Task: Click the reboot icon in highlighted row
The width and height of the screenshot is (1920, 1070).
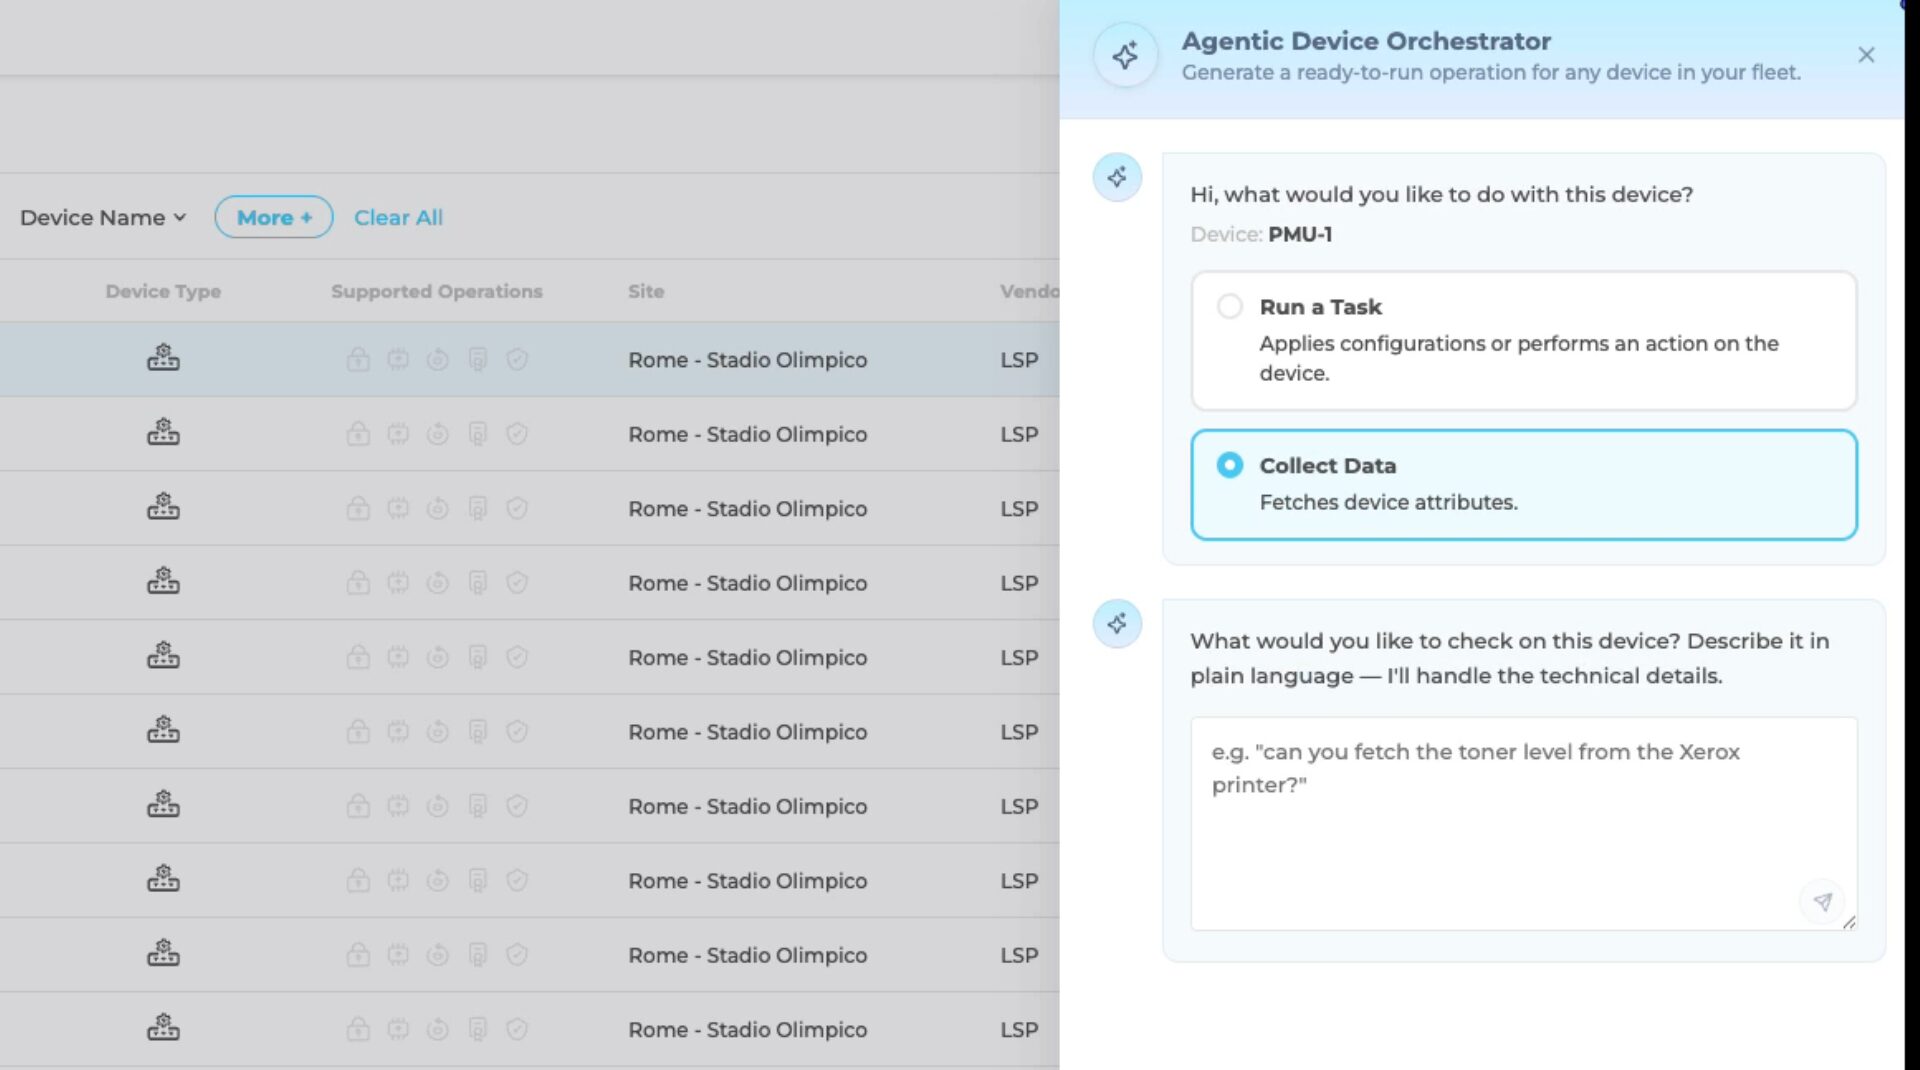Action: tap(437, 359)
